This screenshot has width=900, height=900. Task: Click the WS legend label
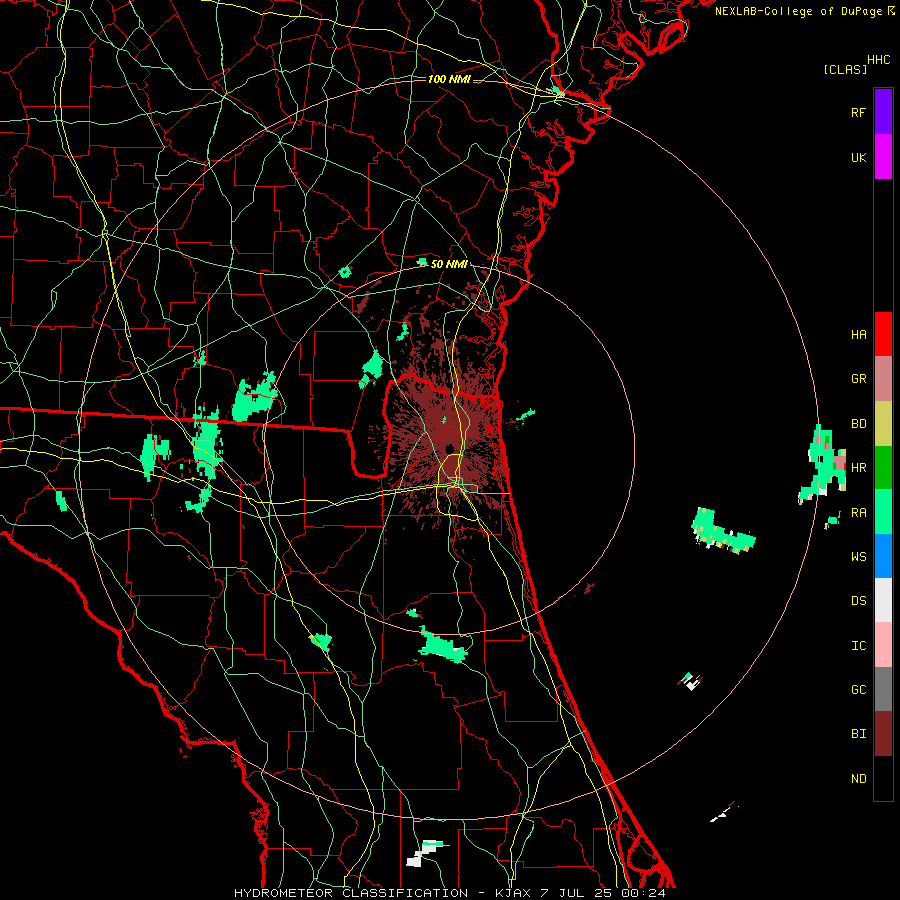[858, 556]
